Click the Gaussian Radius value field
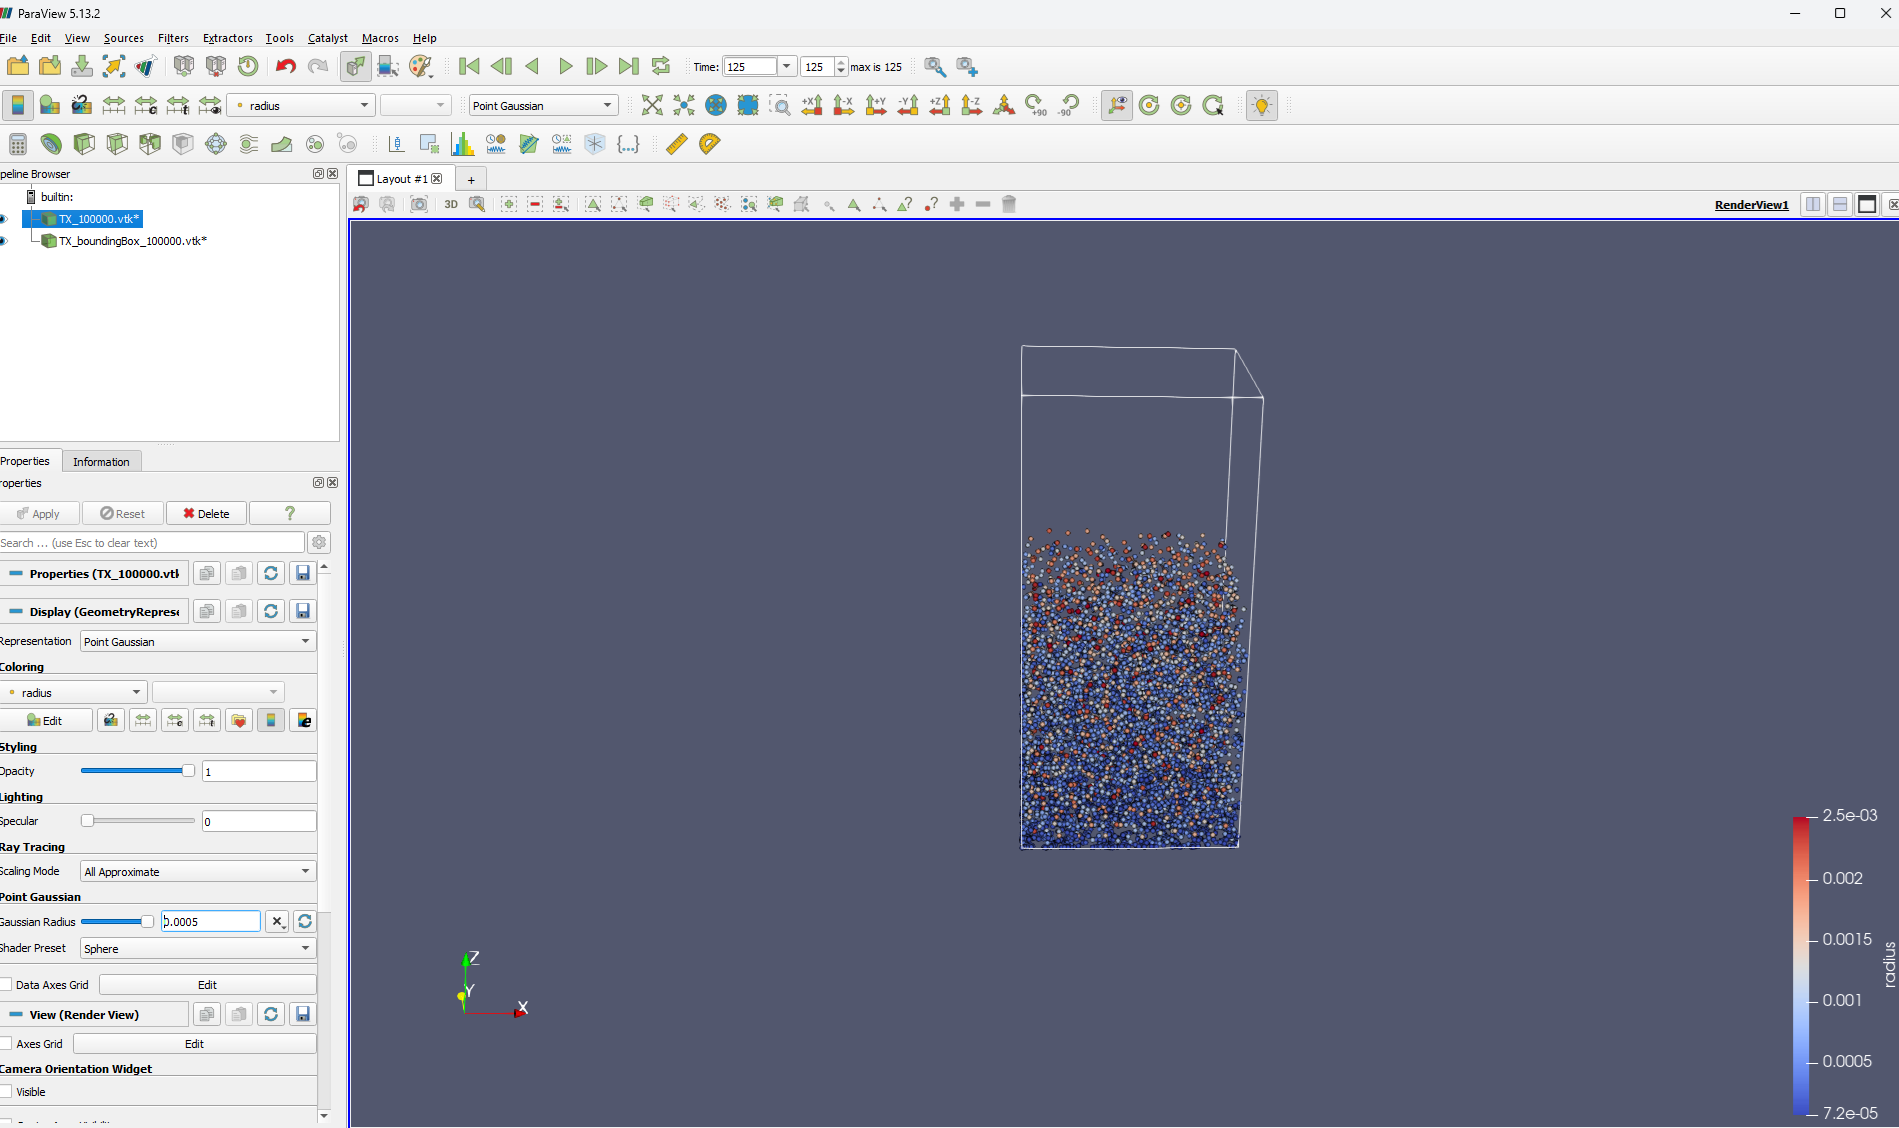This screenshot has height=1128, width=1899. (211, 921)
